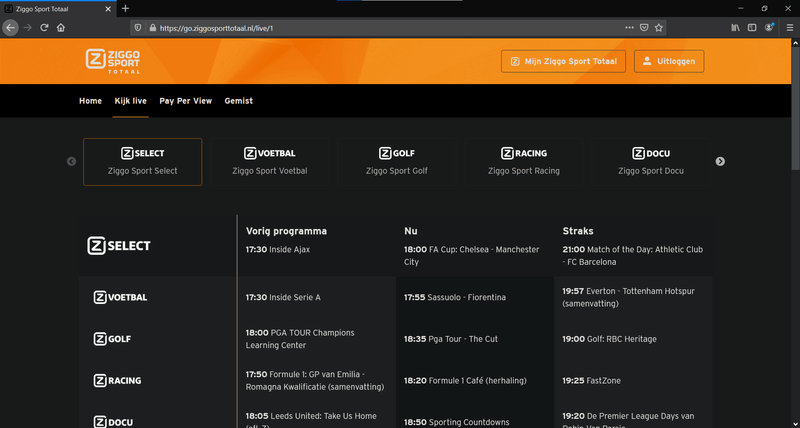View site info via the padlock icon
This screenshot has width=800, height=428.
point(152,28)
